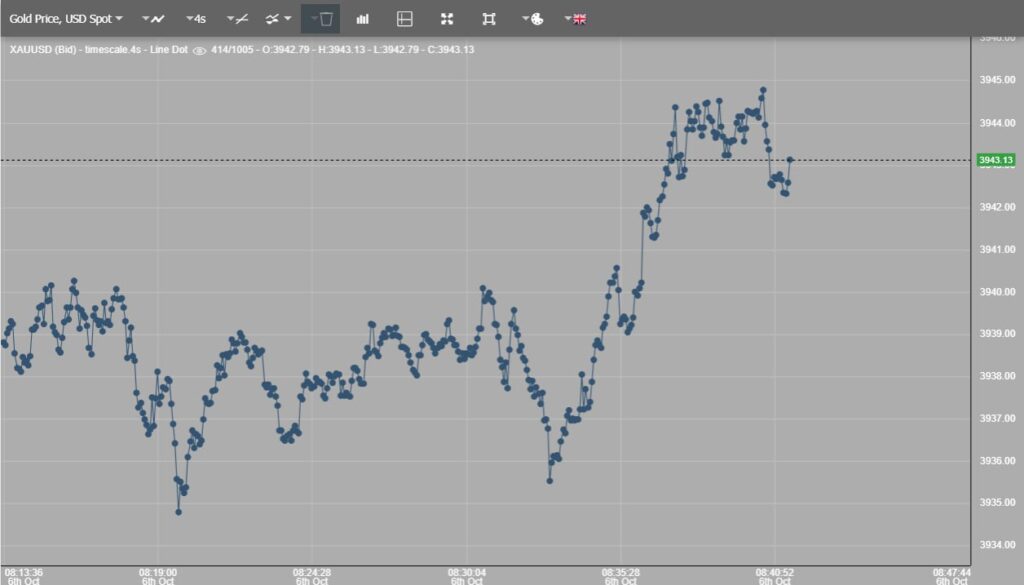Click the chart layout grid icon

click(405, 18)
